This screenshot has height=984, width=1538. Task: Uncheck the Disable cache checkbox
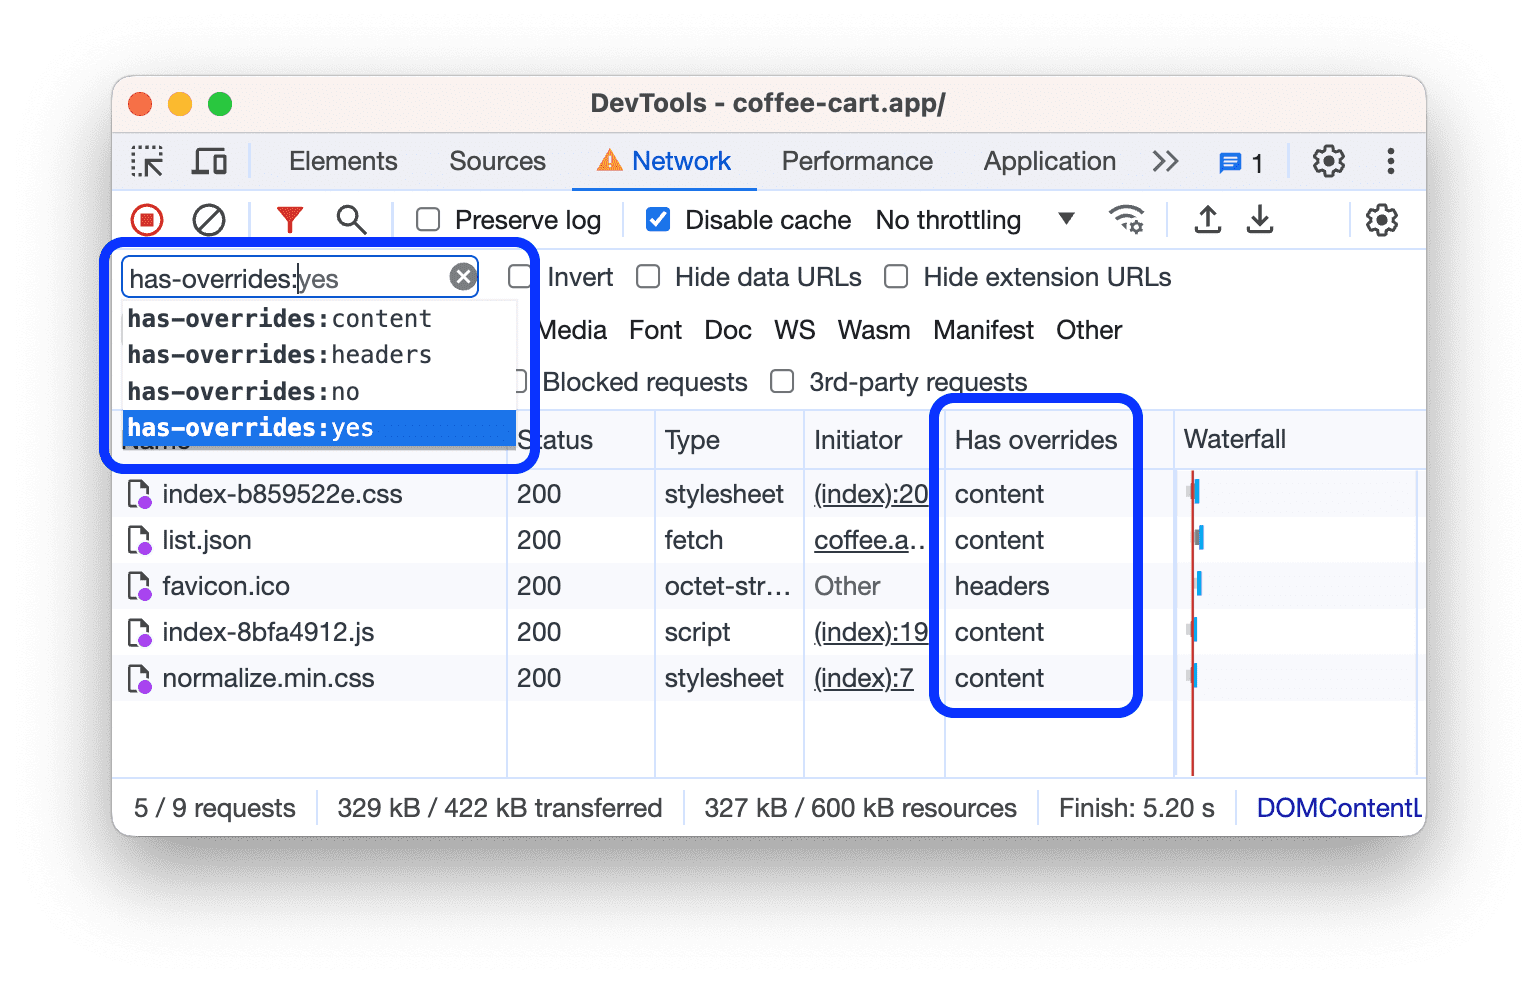click(x=657, y=220)
